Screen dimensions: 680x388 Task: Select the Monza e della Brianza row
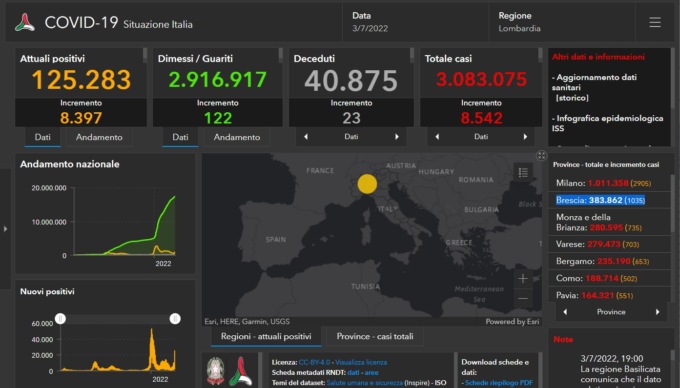coord(609,222)
